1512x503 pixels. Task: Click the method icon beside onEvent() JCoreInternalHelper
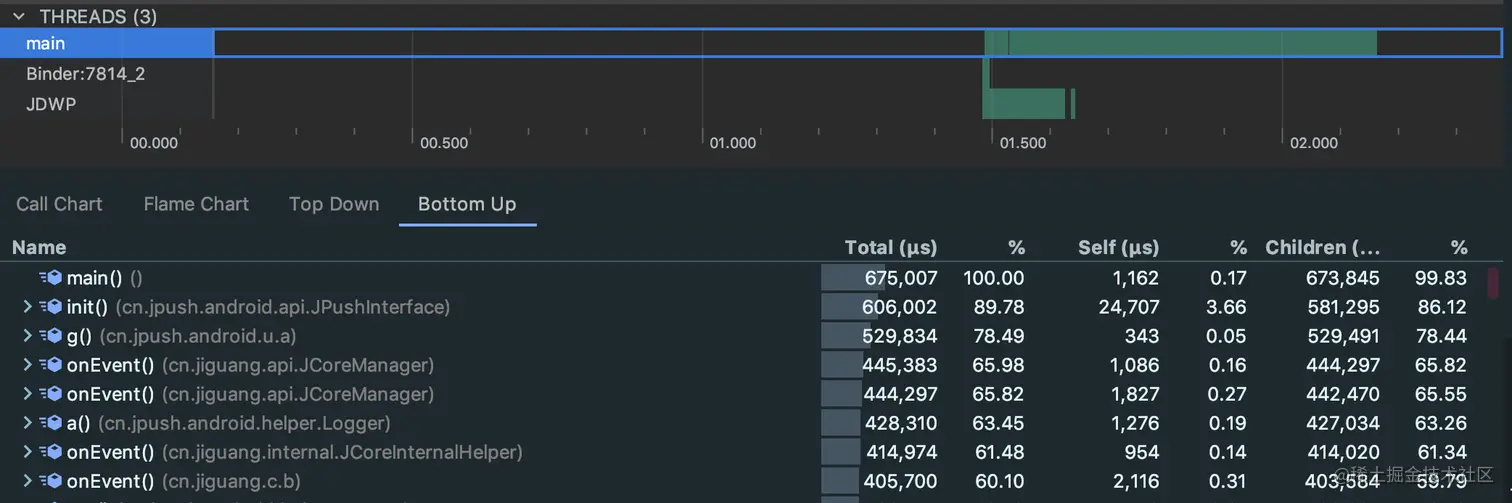point(51,452)
